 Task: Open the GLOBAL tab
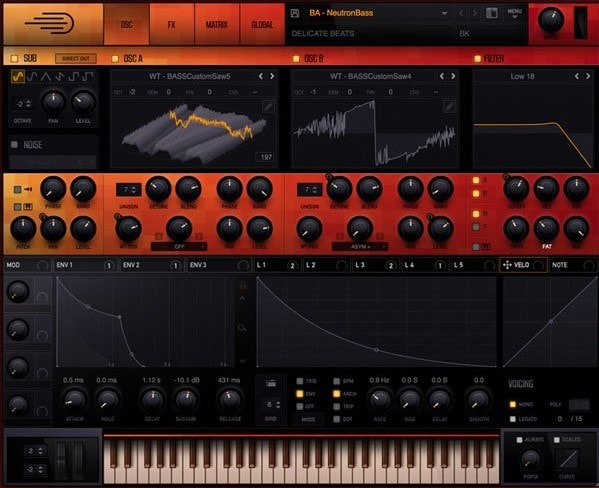[x=262, y=24]
